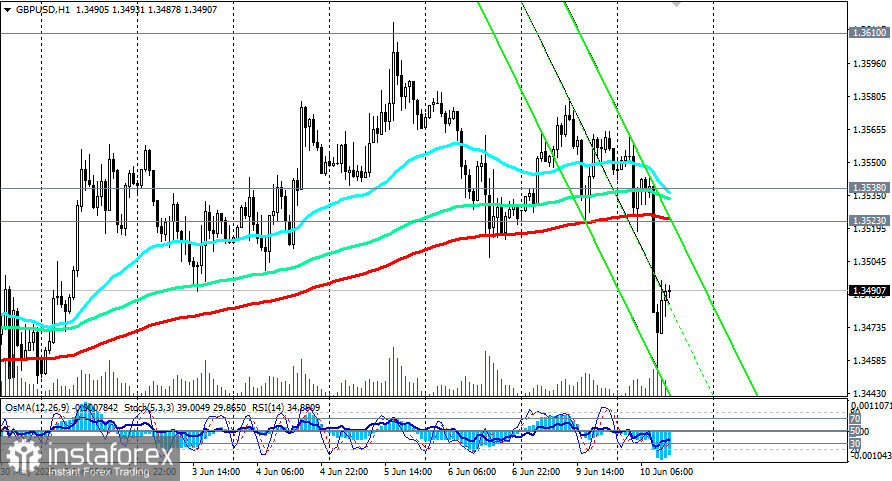Click the 6 Jun 06:00 time label

pos(472,472)
